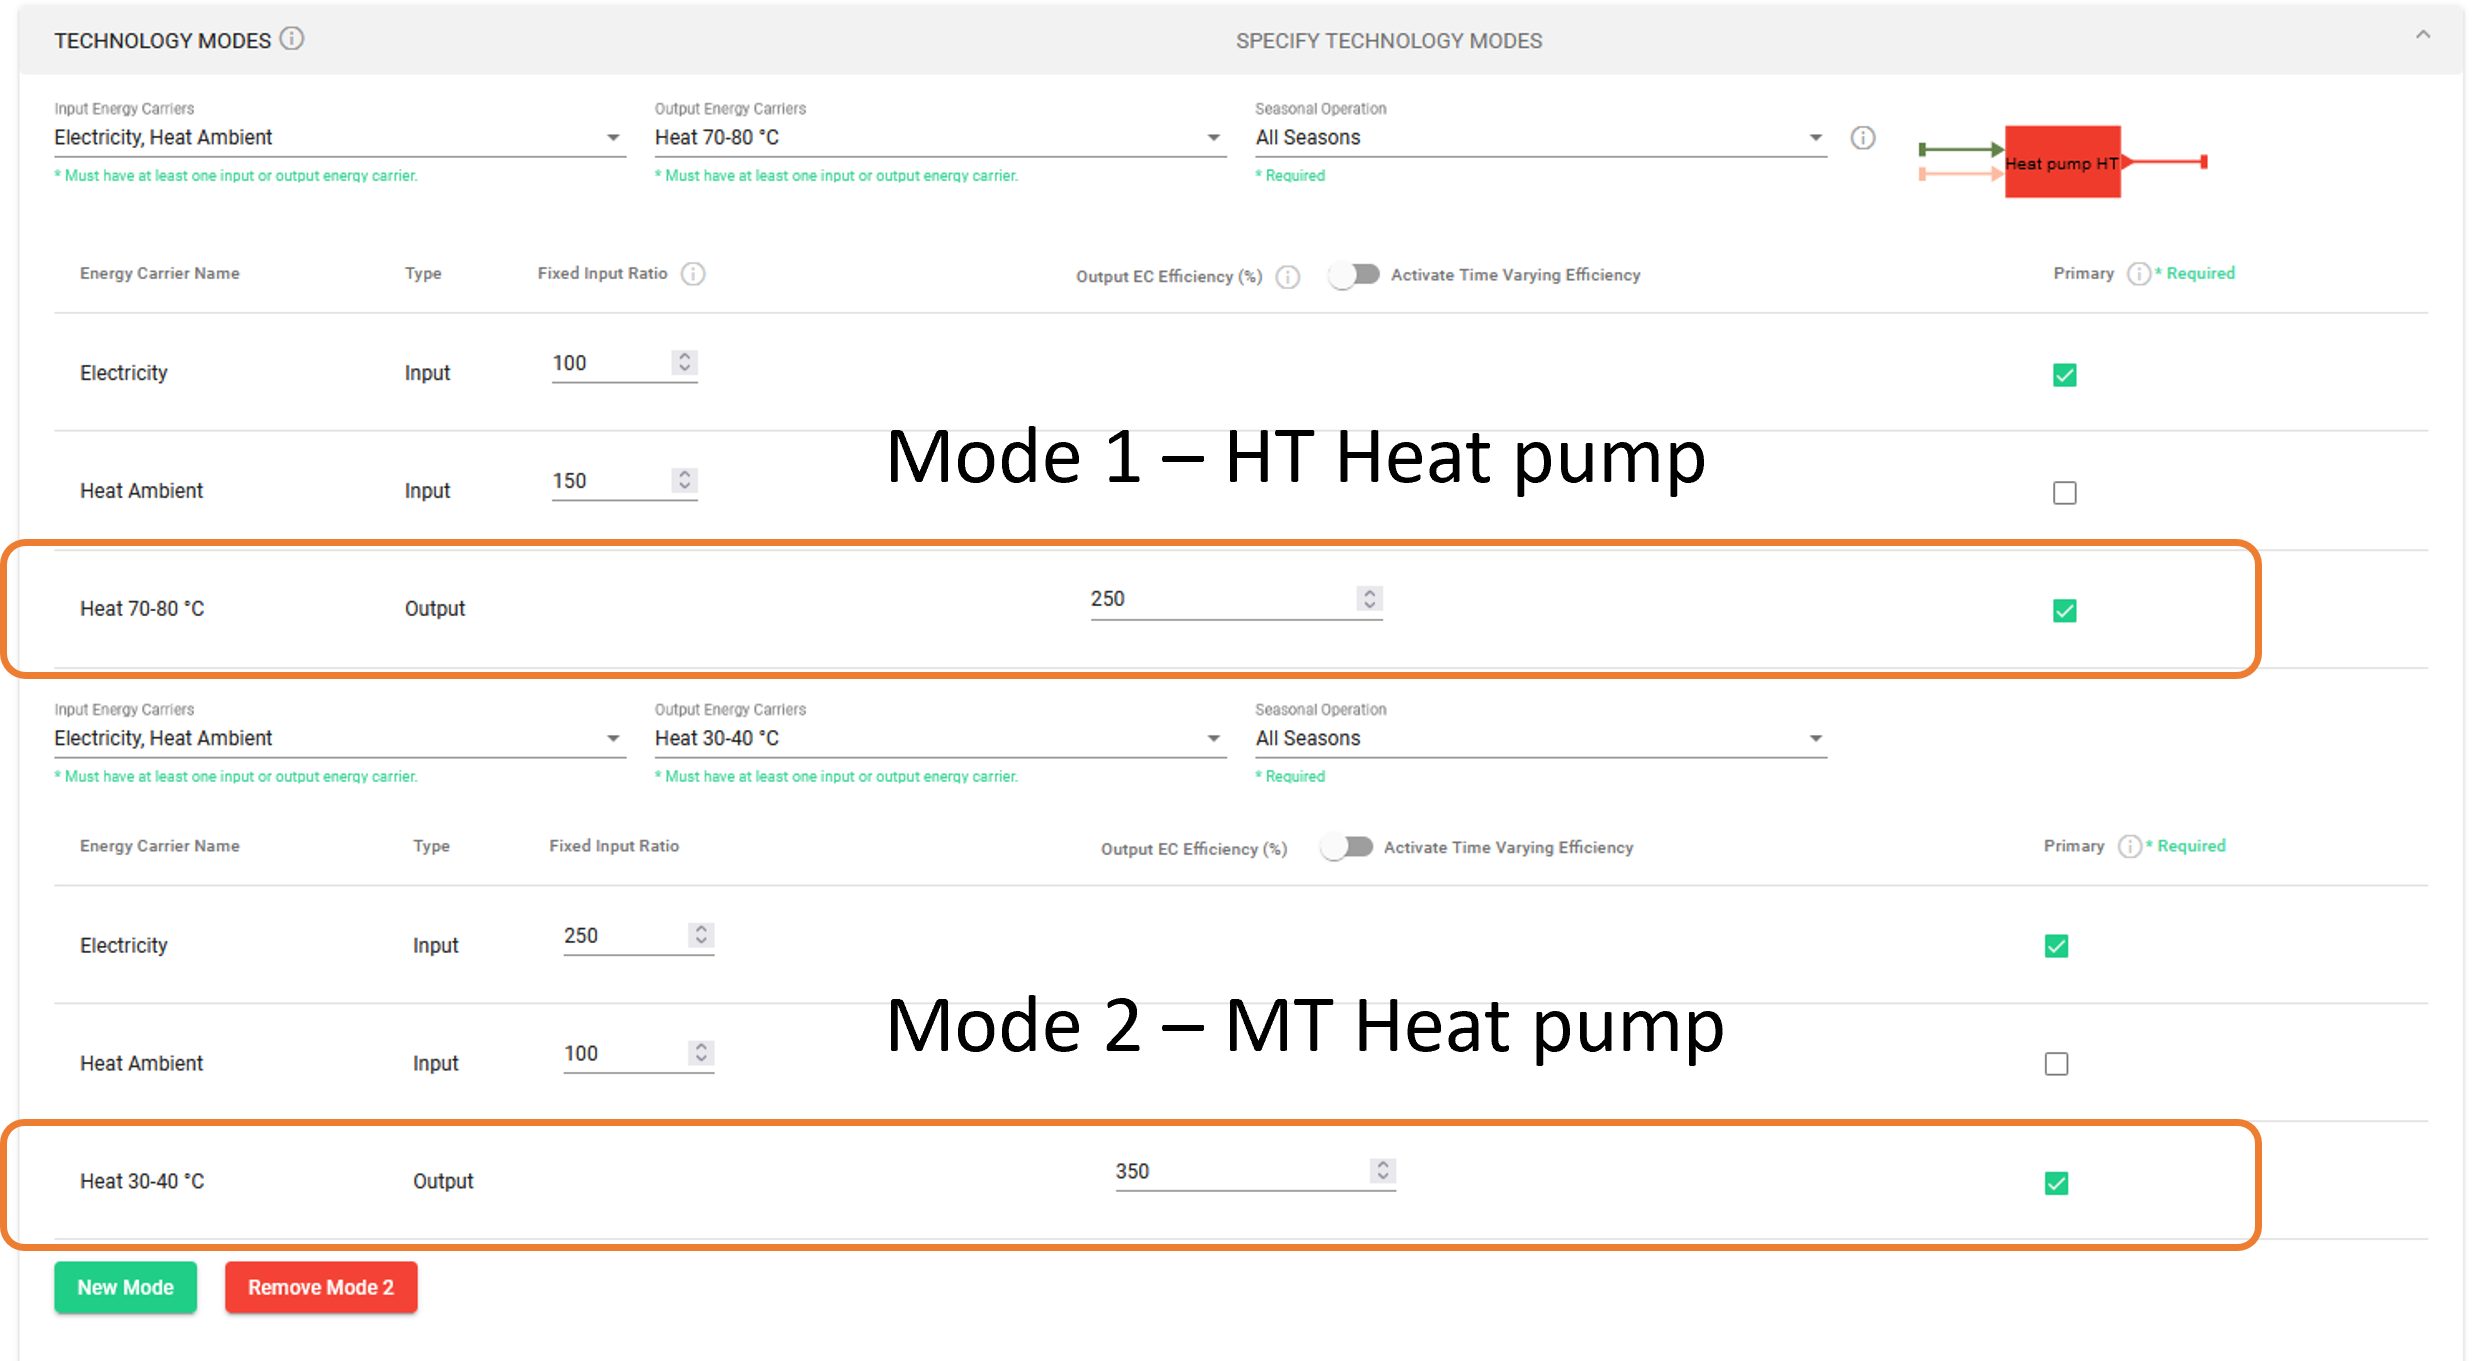Click Primary info icon in Mode 2 header
The height and width of the screenshot is (1361, 2478).
(x=2129, y=847)
